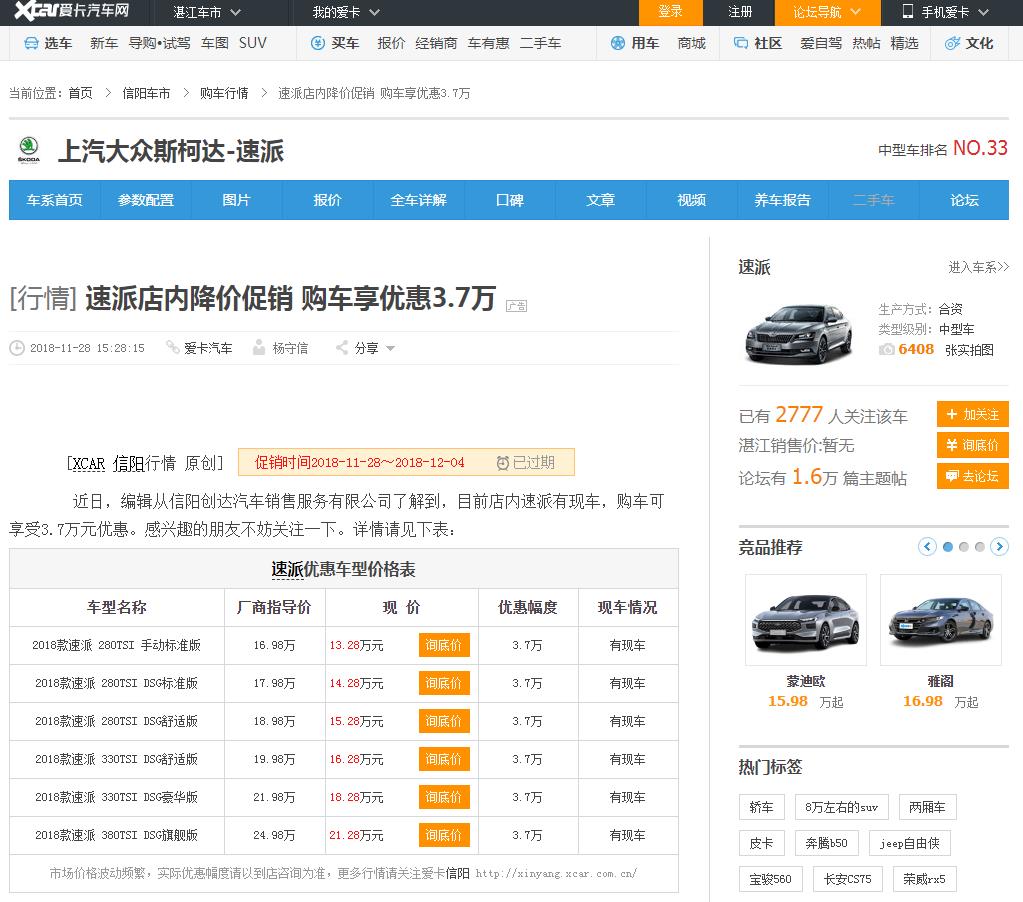
Task: Go to the 报价 tab in blue bar
Action: 328,200
